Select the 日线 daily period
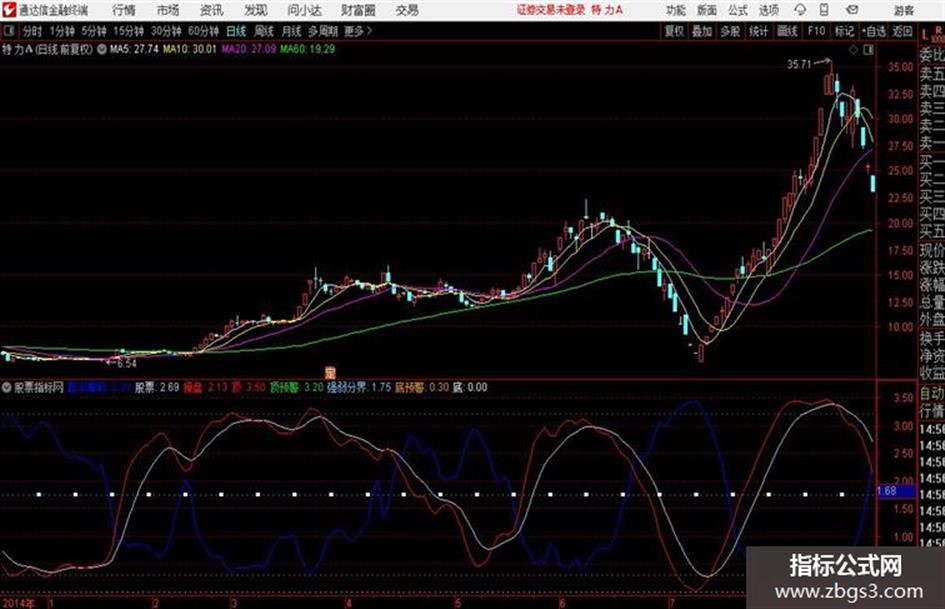Viewport: 945px width, 609px height. pos(236,31)
